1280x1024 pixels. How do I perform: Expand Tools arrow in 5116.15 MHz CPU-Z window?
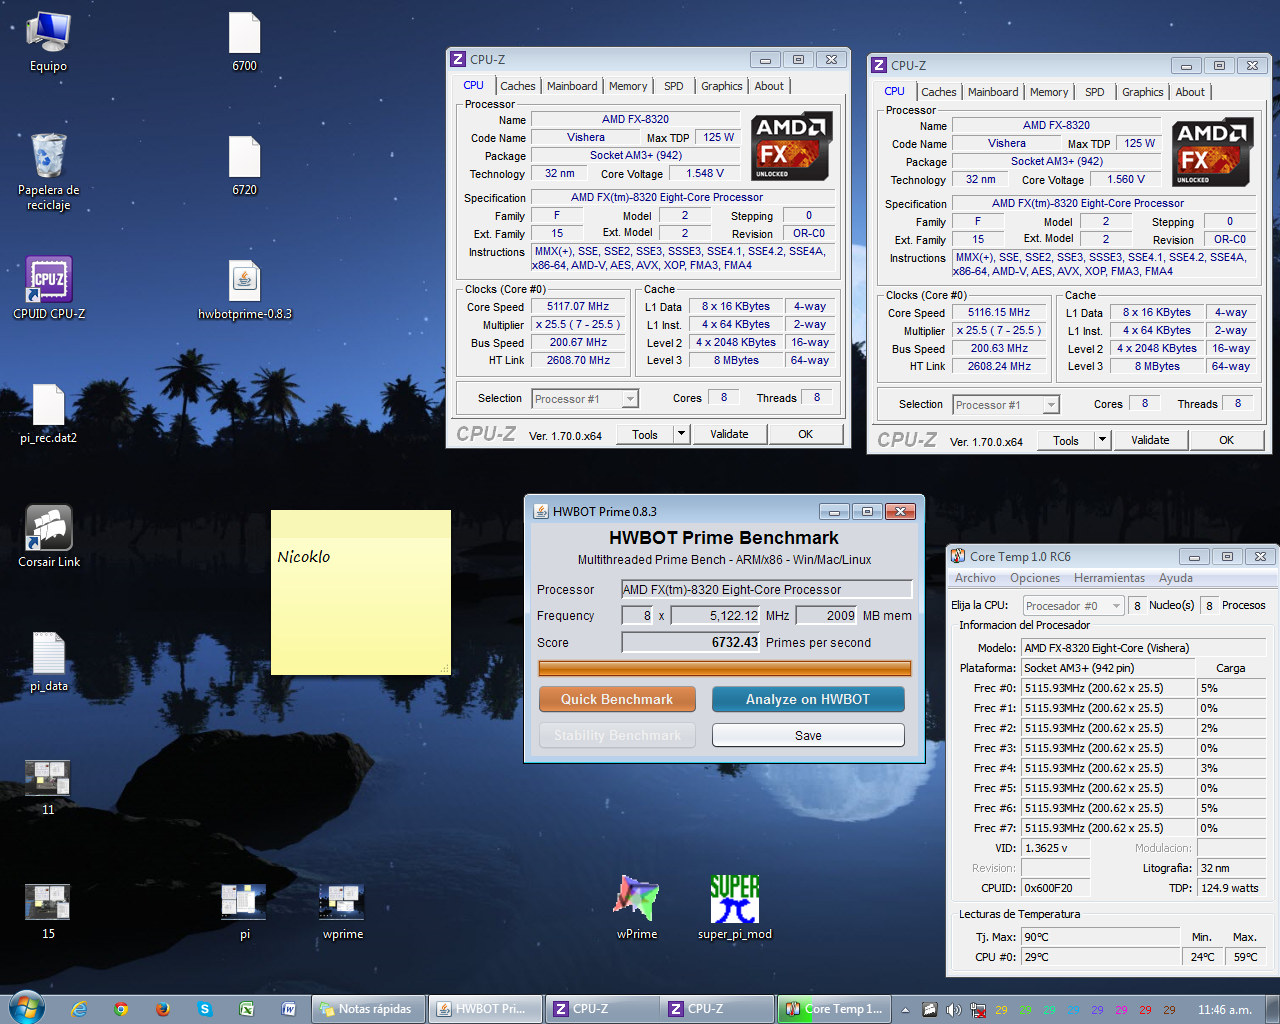pyautogui.click(x=1103, y=440)
